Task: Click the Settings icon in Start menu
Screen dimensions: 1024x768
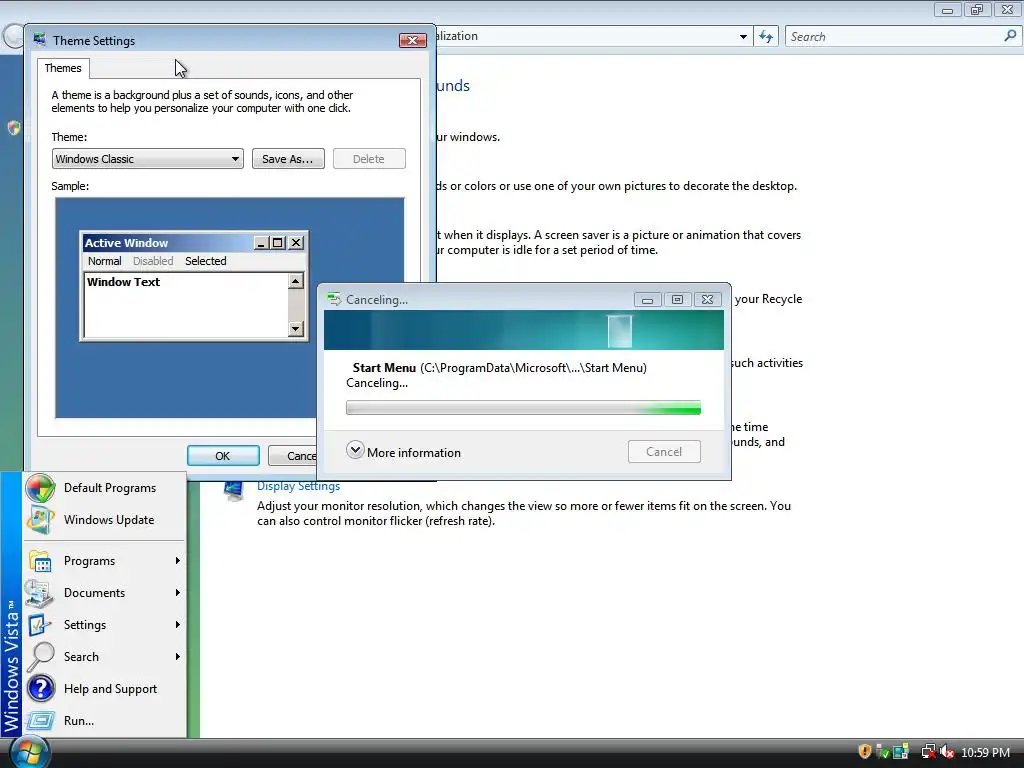Action: [x=40, y=625]
